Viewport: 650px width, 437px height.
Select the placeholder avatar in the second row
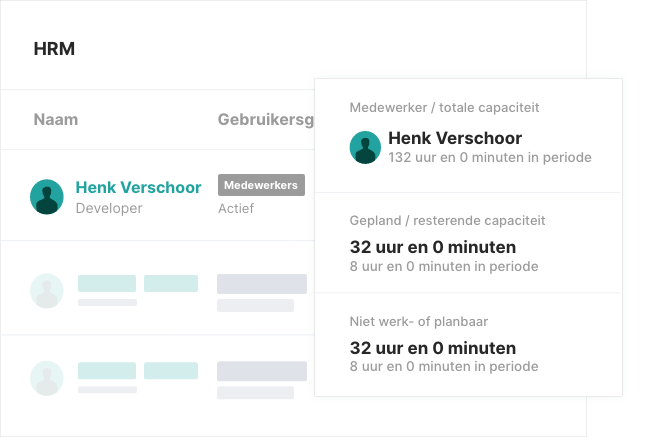(47, 290)
